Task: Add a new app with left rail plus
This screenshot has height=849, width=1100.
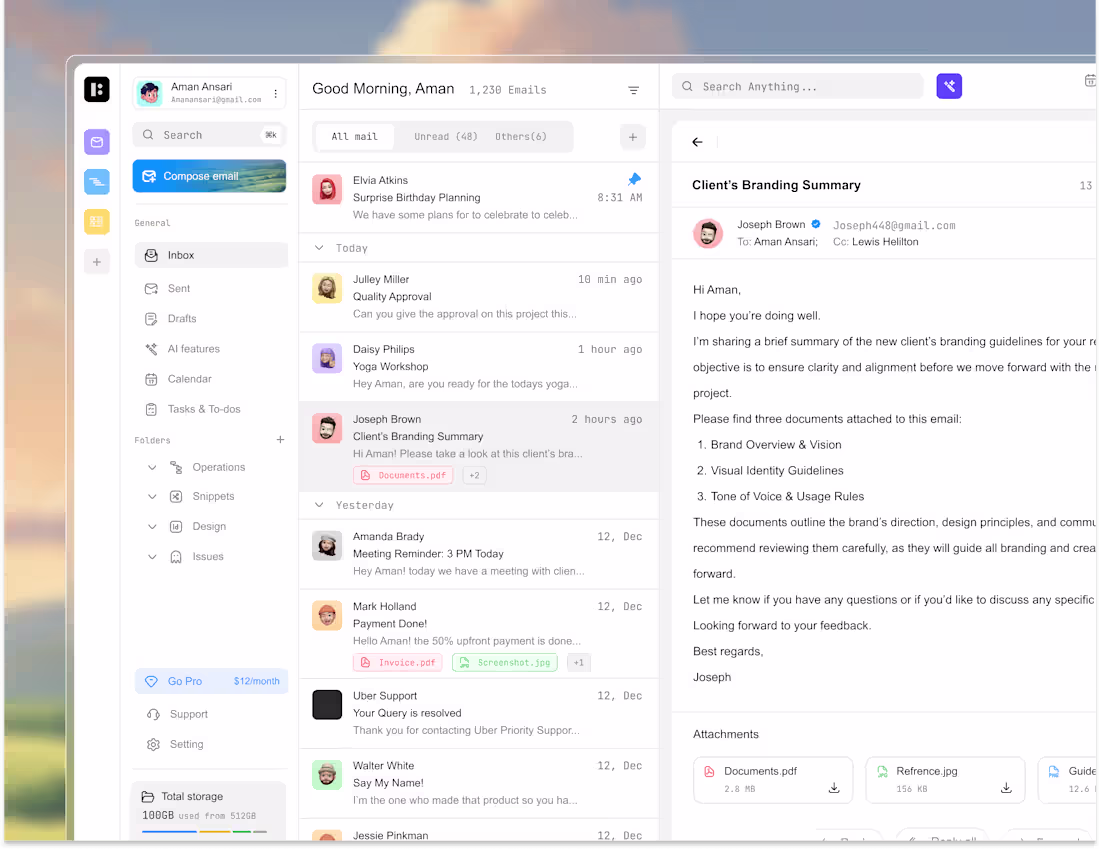Action: pyautogui.click(x=97, y=262)
